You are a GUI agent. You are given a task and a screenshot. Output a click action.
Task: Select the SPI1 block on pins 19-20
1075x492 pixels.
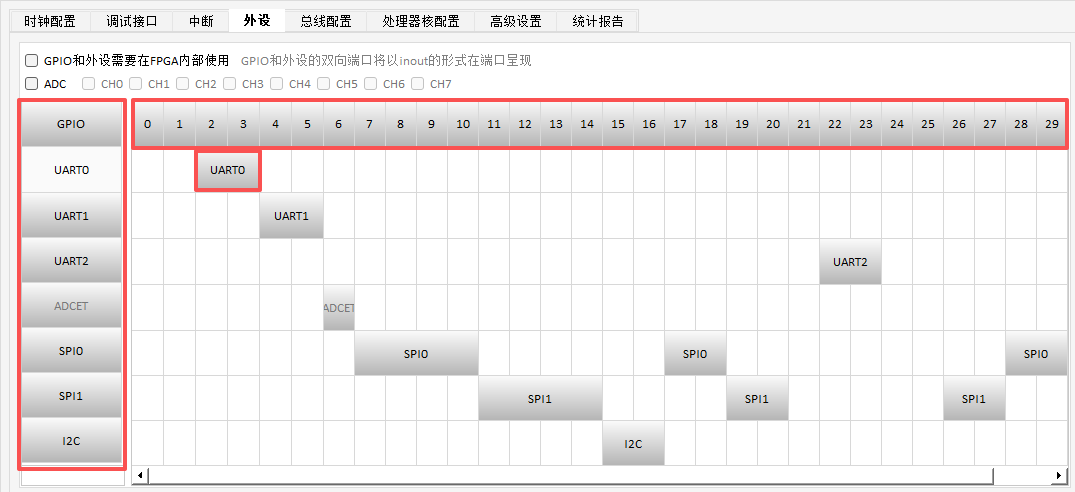click(x=757, y=398)
